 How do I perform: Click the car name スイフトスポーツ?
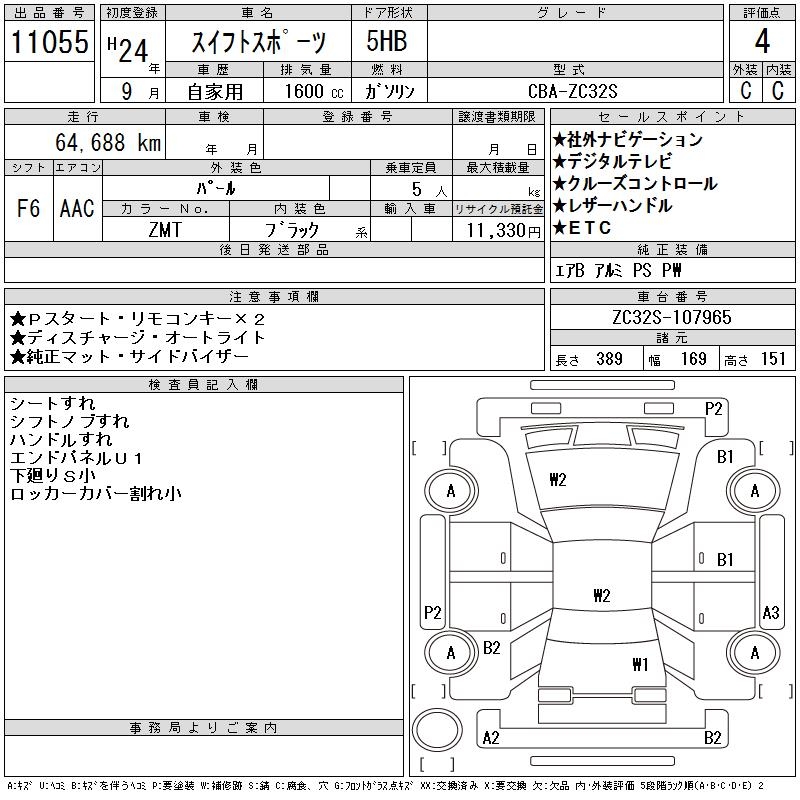259,43
